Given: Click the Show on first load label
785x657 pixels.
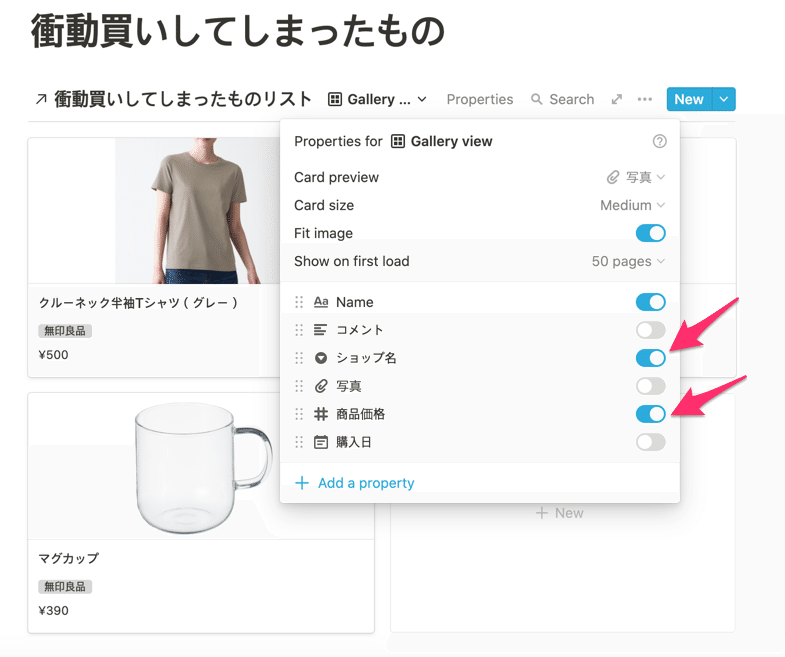Looking at the screenshot, I should 351,261.
